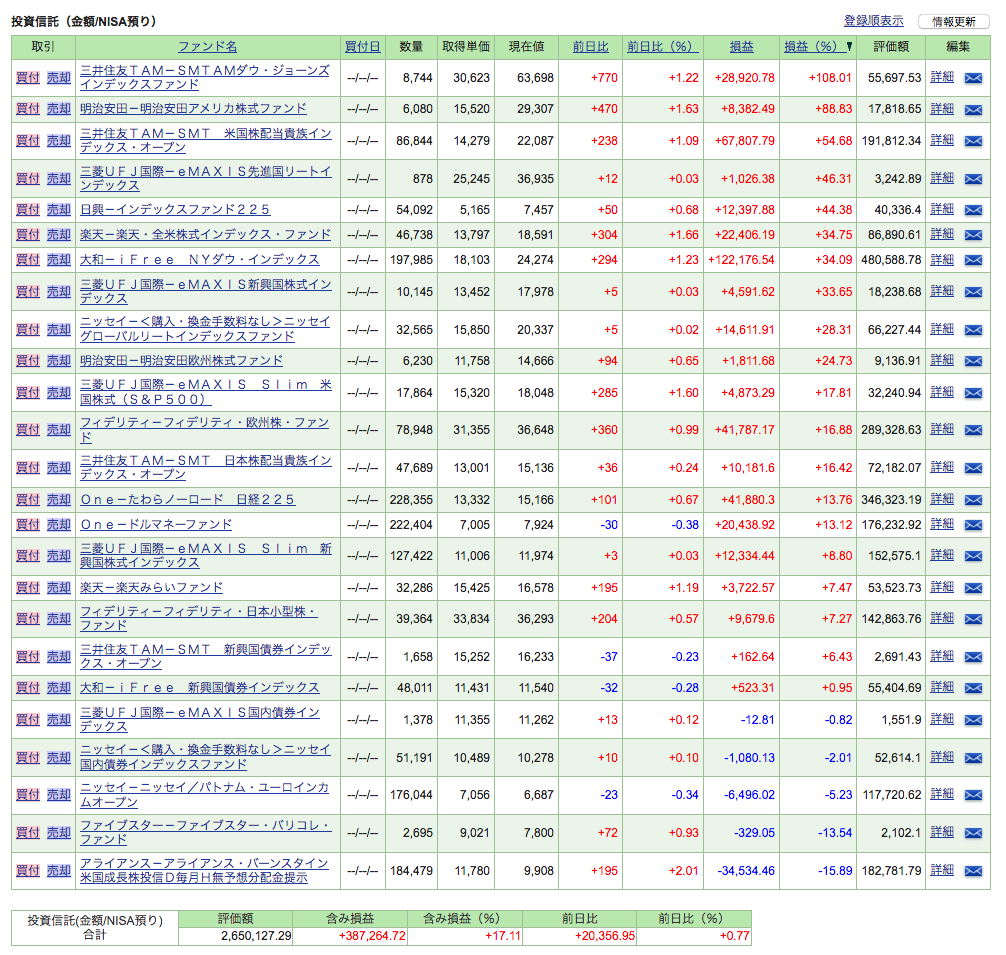This screenshot has height=955, width=1006.
Task: Click 登録順表示 link
Action: 873,21
